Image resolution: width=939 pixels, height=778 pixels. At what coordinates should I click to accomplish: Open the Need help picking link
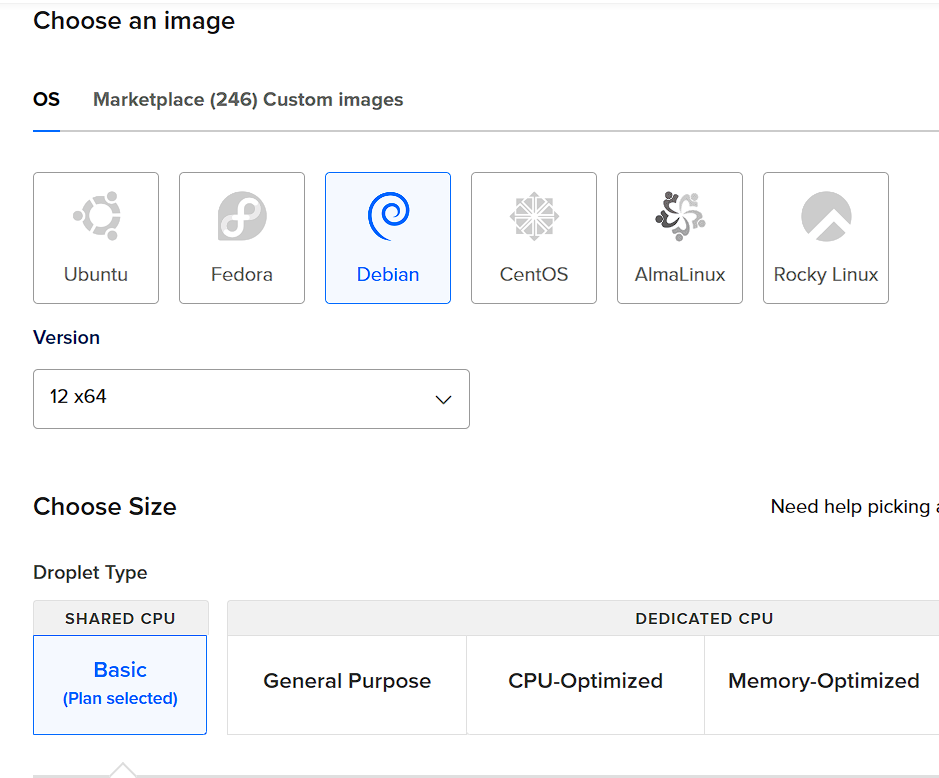click(853, 507)
